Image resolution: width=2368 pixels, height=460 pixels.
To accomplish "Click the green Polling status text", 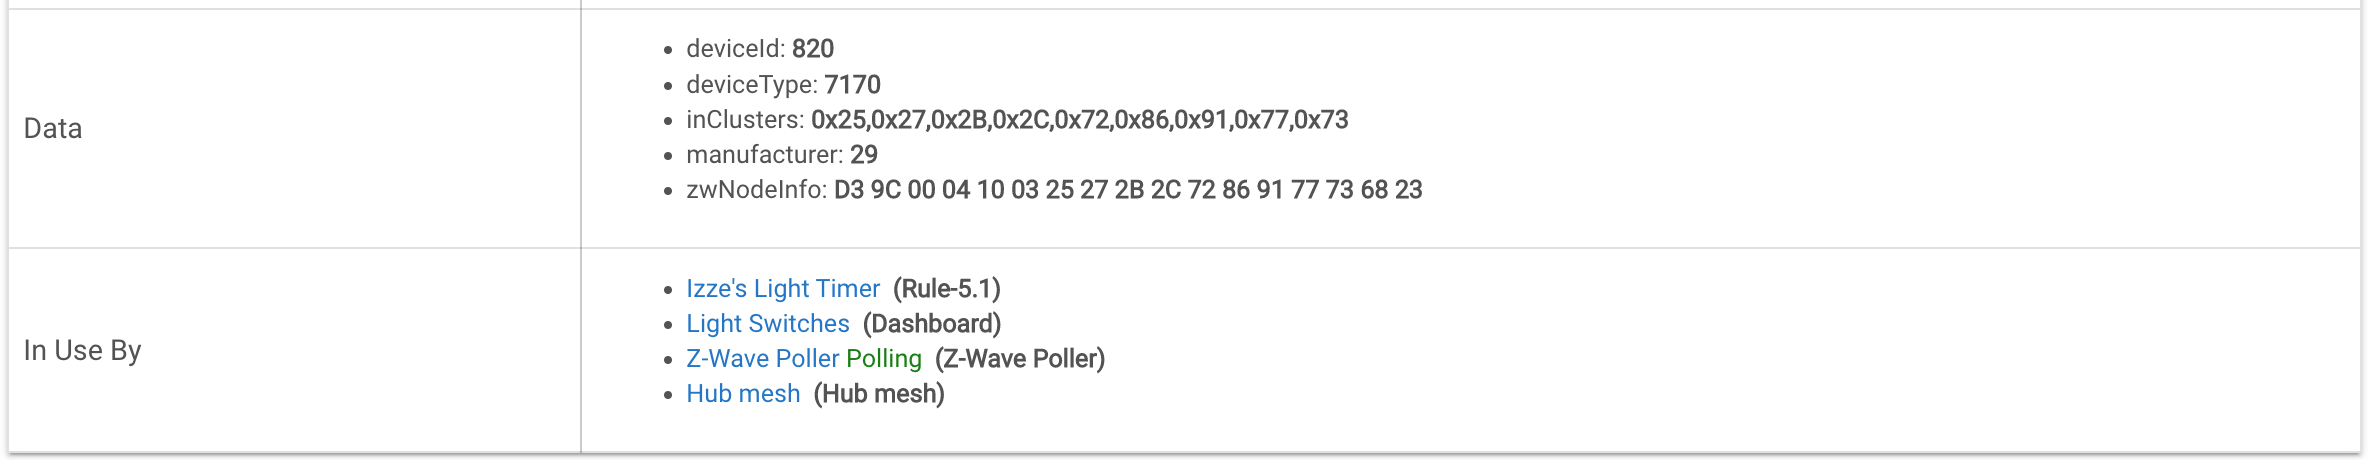I will 884,359.
